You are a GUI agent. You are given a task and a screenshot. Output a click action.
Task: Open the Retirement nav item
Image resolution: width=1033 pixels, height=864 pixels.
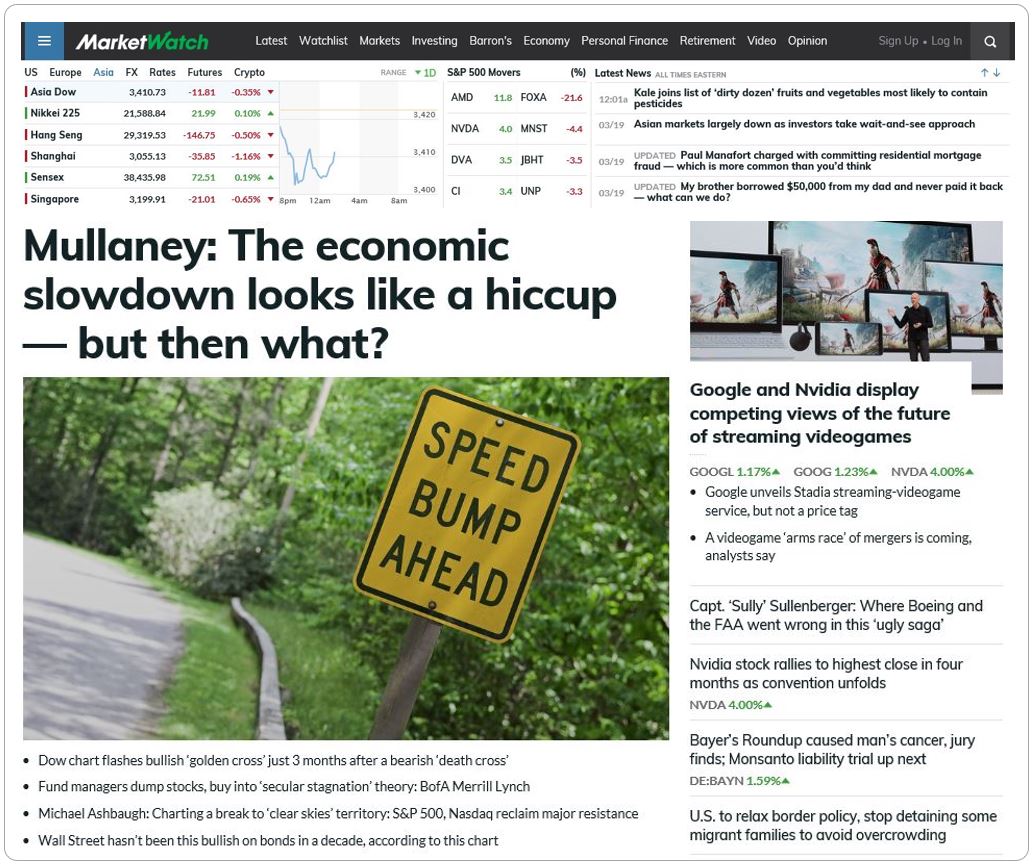coord(708,41)
